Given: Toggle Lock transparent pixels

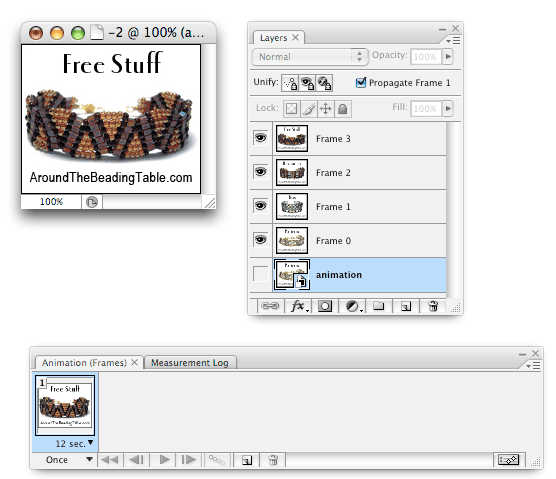Looking at the screenshot, I should 291,109.
